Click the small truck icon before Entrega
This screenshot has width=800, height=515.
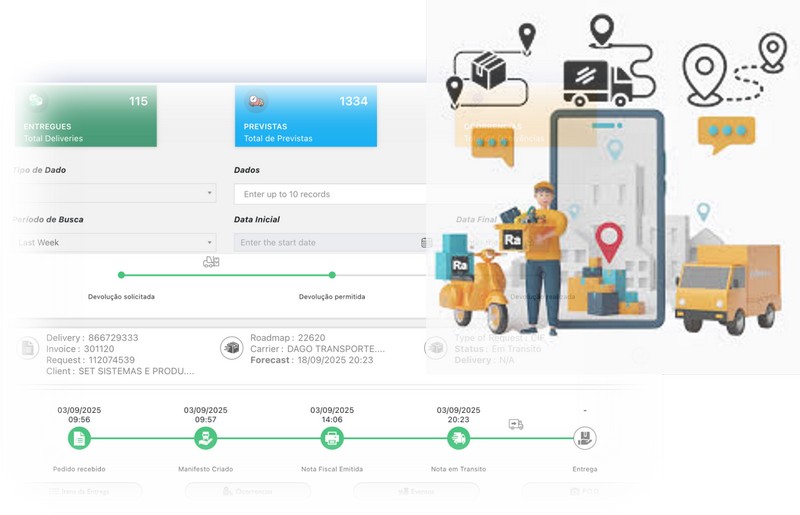pos(516,424)
